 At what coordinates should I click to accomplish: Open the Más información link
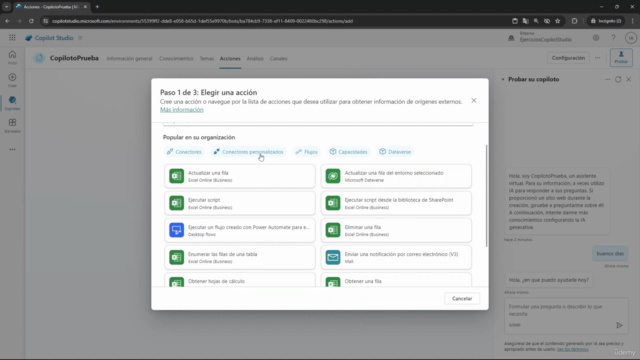[182, 109]
